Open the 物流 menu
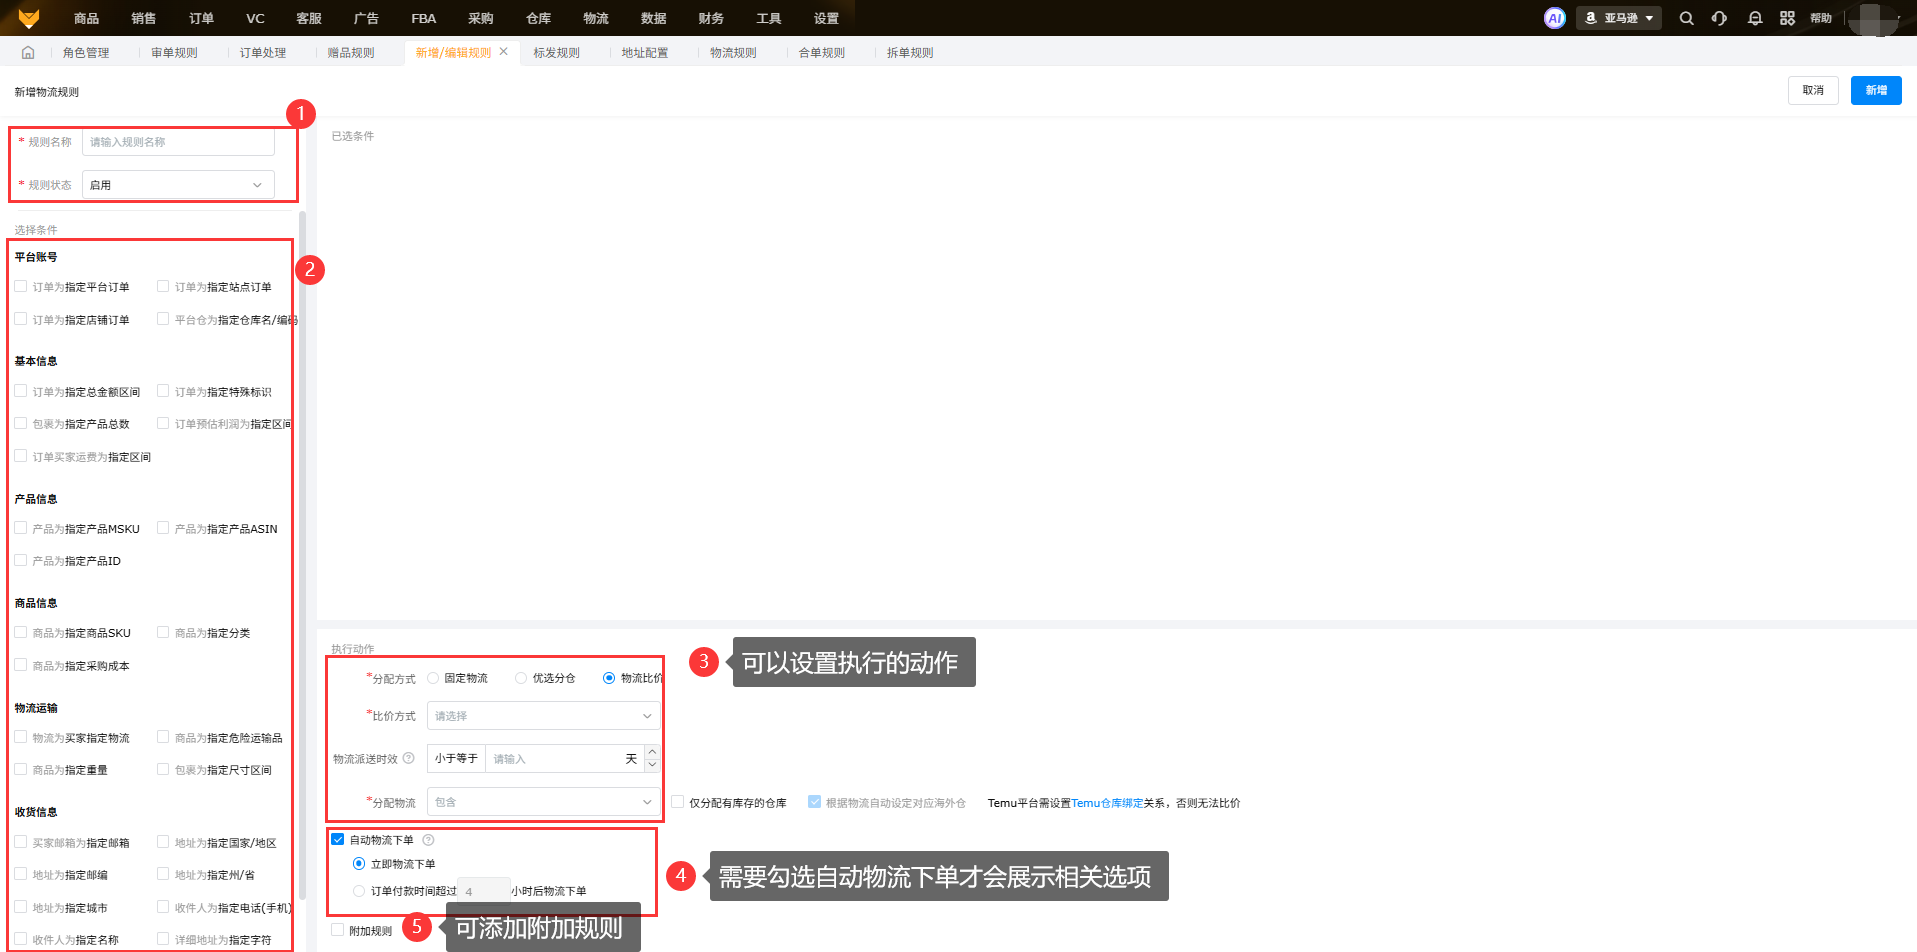The height and width of the screenshot is (952, 1917). 596,18
